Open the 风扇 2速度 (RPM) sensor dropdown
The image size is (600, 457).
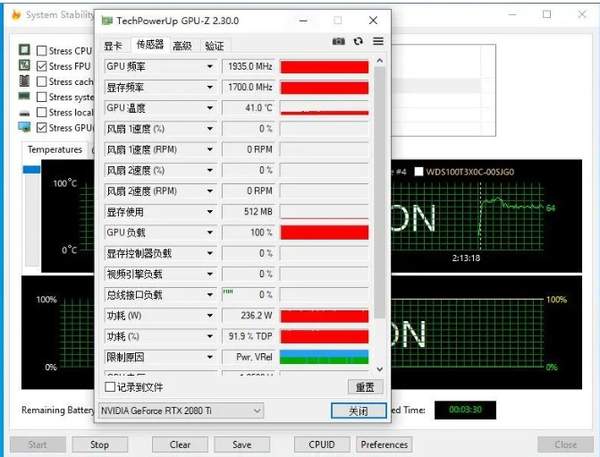coord(210,191)
